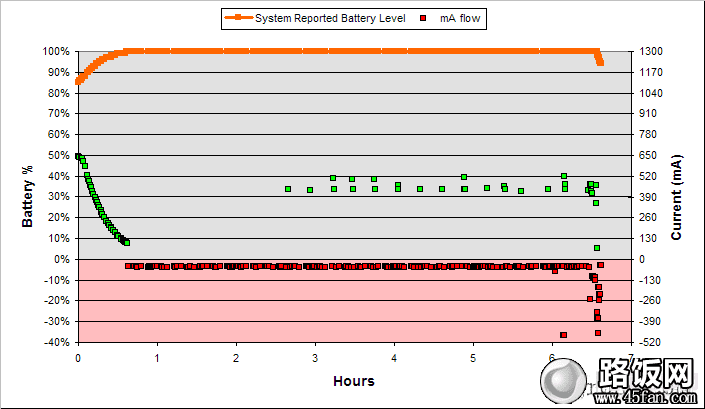Click the red mA flow legend marker
This screenshot has width=705, height=409.
point(423,18)
